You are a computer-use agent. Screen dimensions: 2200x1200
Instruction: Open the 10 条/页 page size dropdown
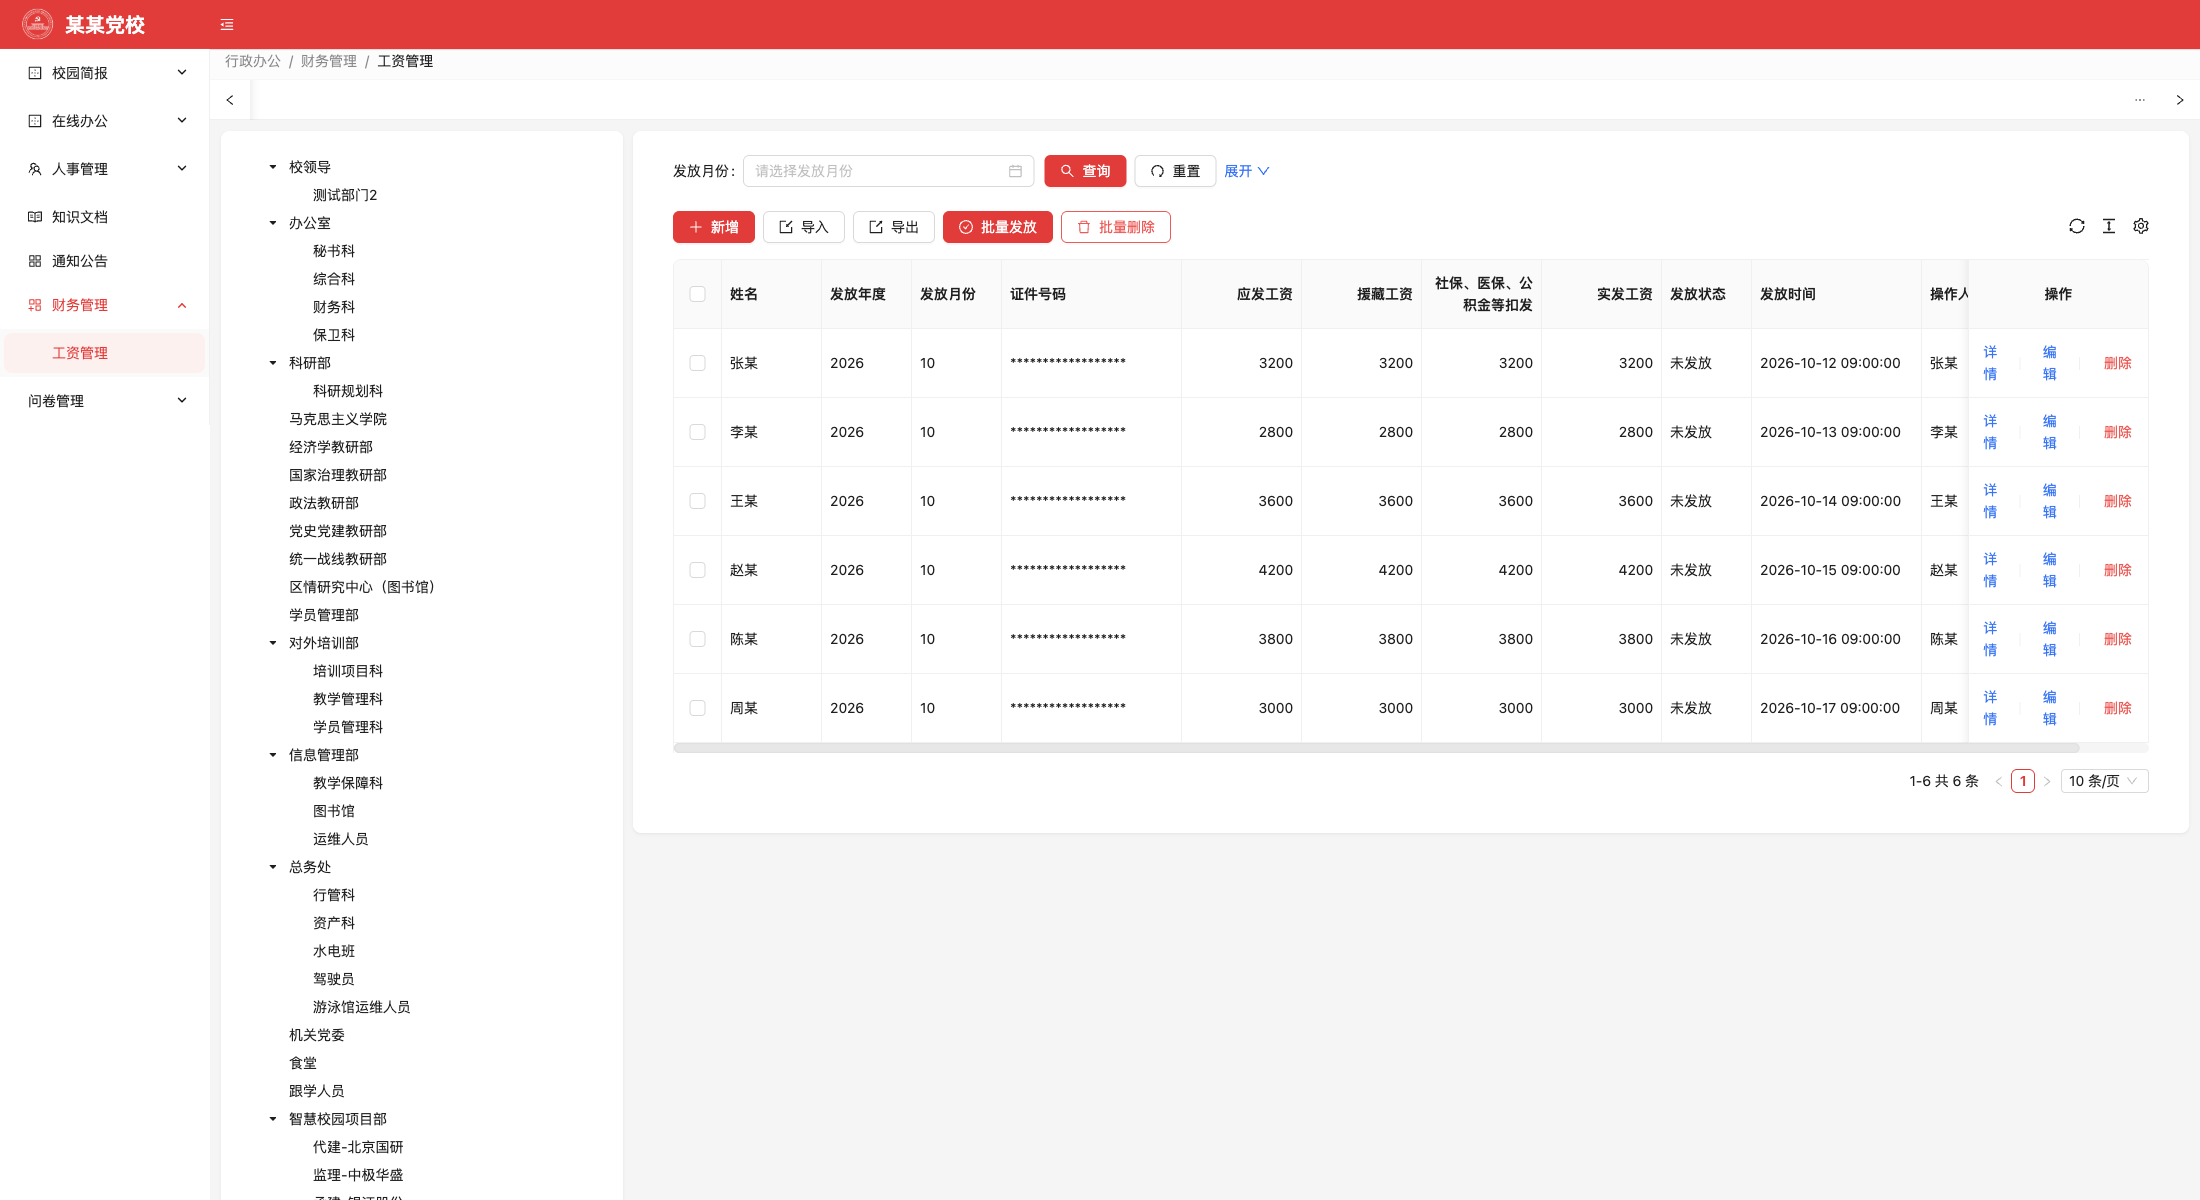pyautogui.click(x=2104, y=781)
